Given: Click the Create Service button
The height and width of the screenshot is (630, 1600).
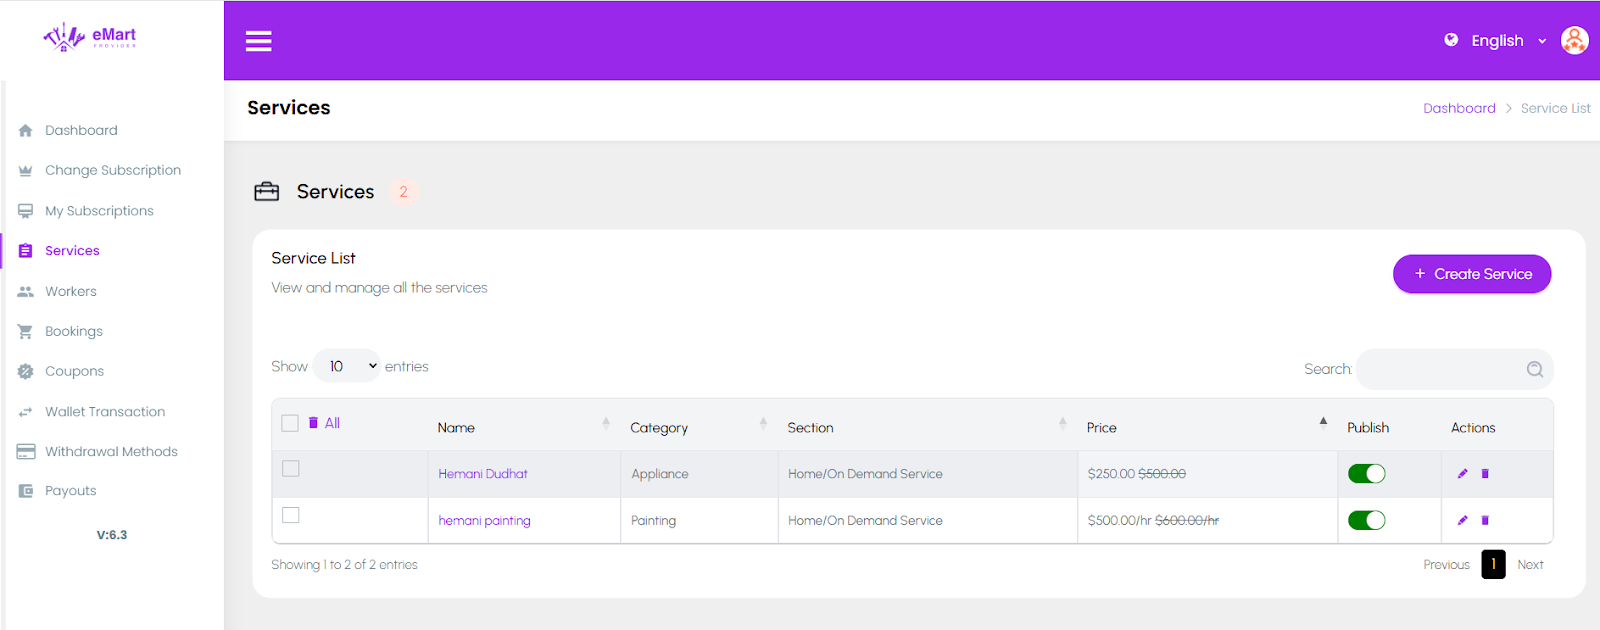Looking at the screenshot, I should (x=1471, y=274).
